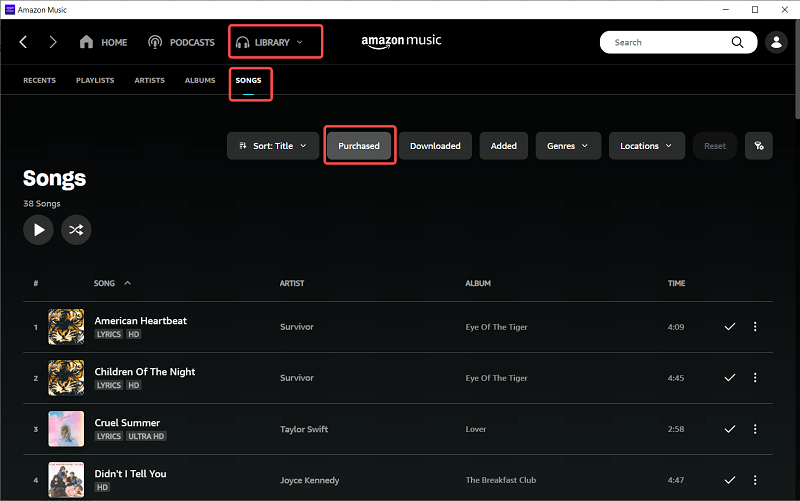This screenshot has width=800, height=501.
Task: Open the filter settings icon beside Reset
Action: click(x=759, y=146)
